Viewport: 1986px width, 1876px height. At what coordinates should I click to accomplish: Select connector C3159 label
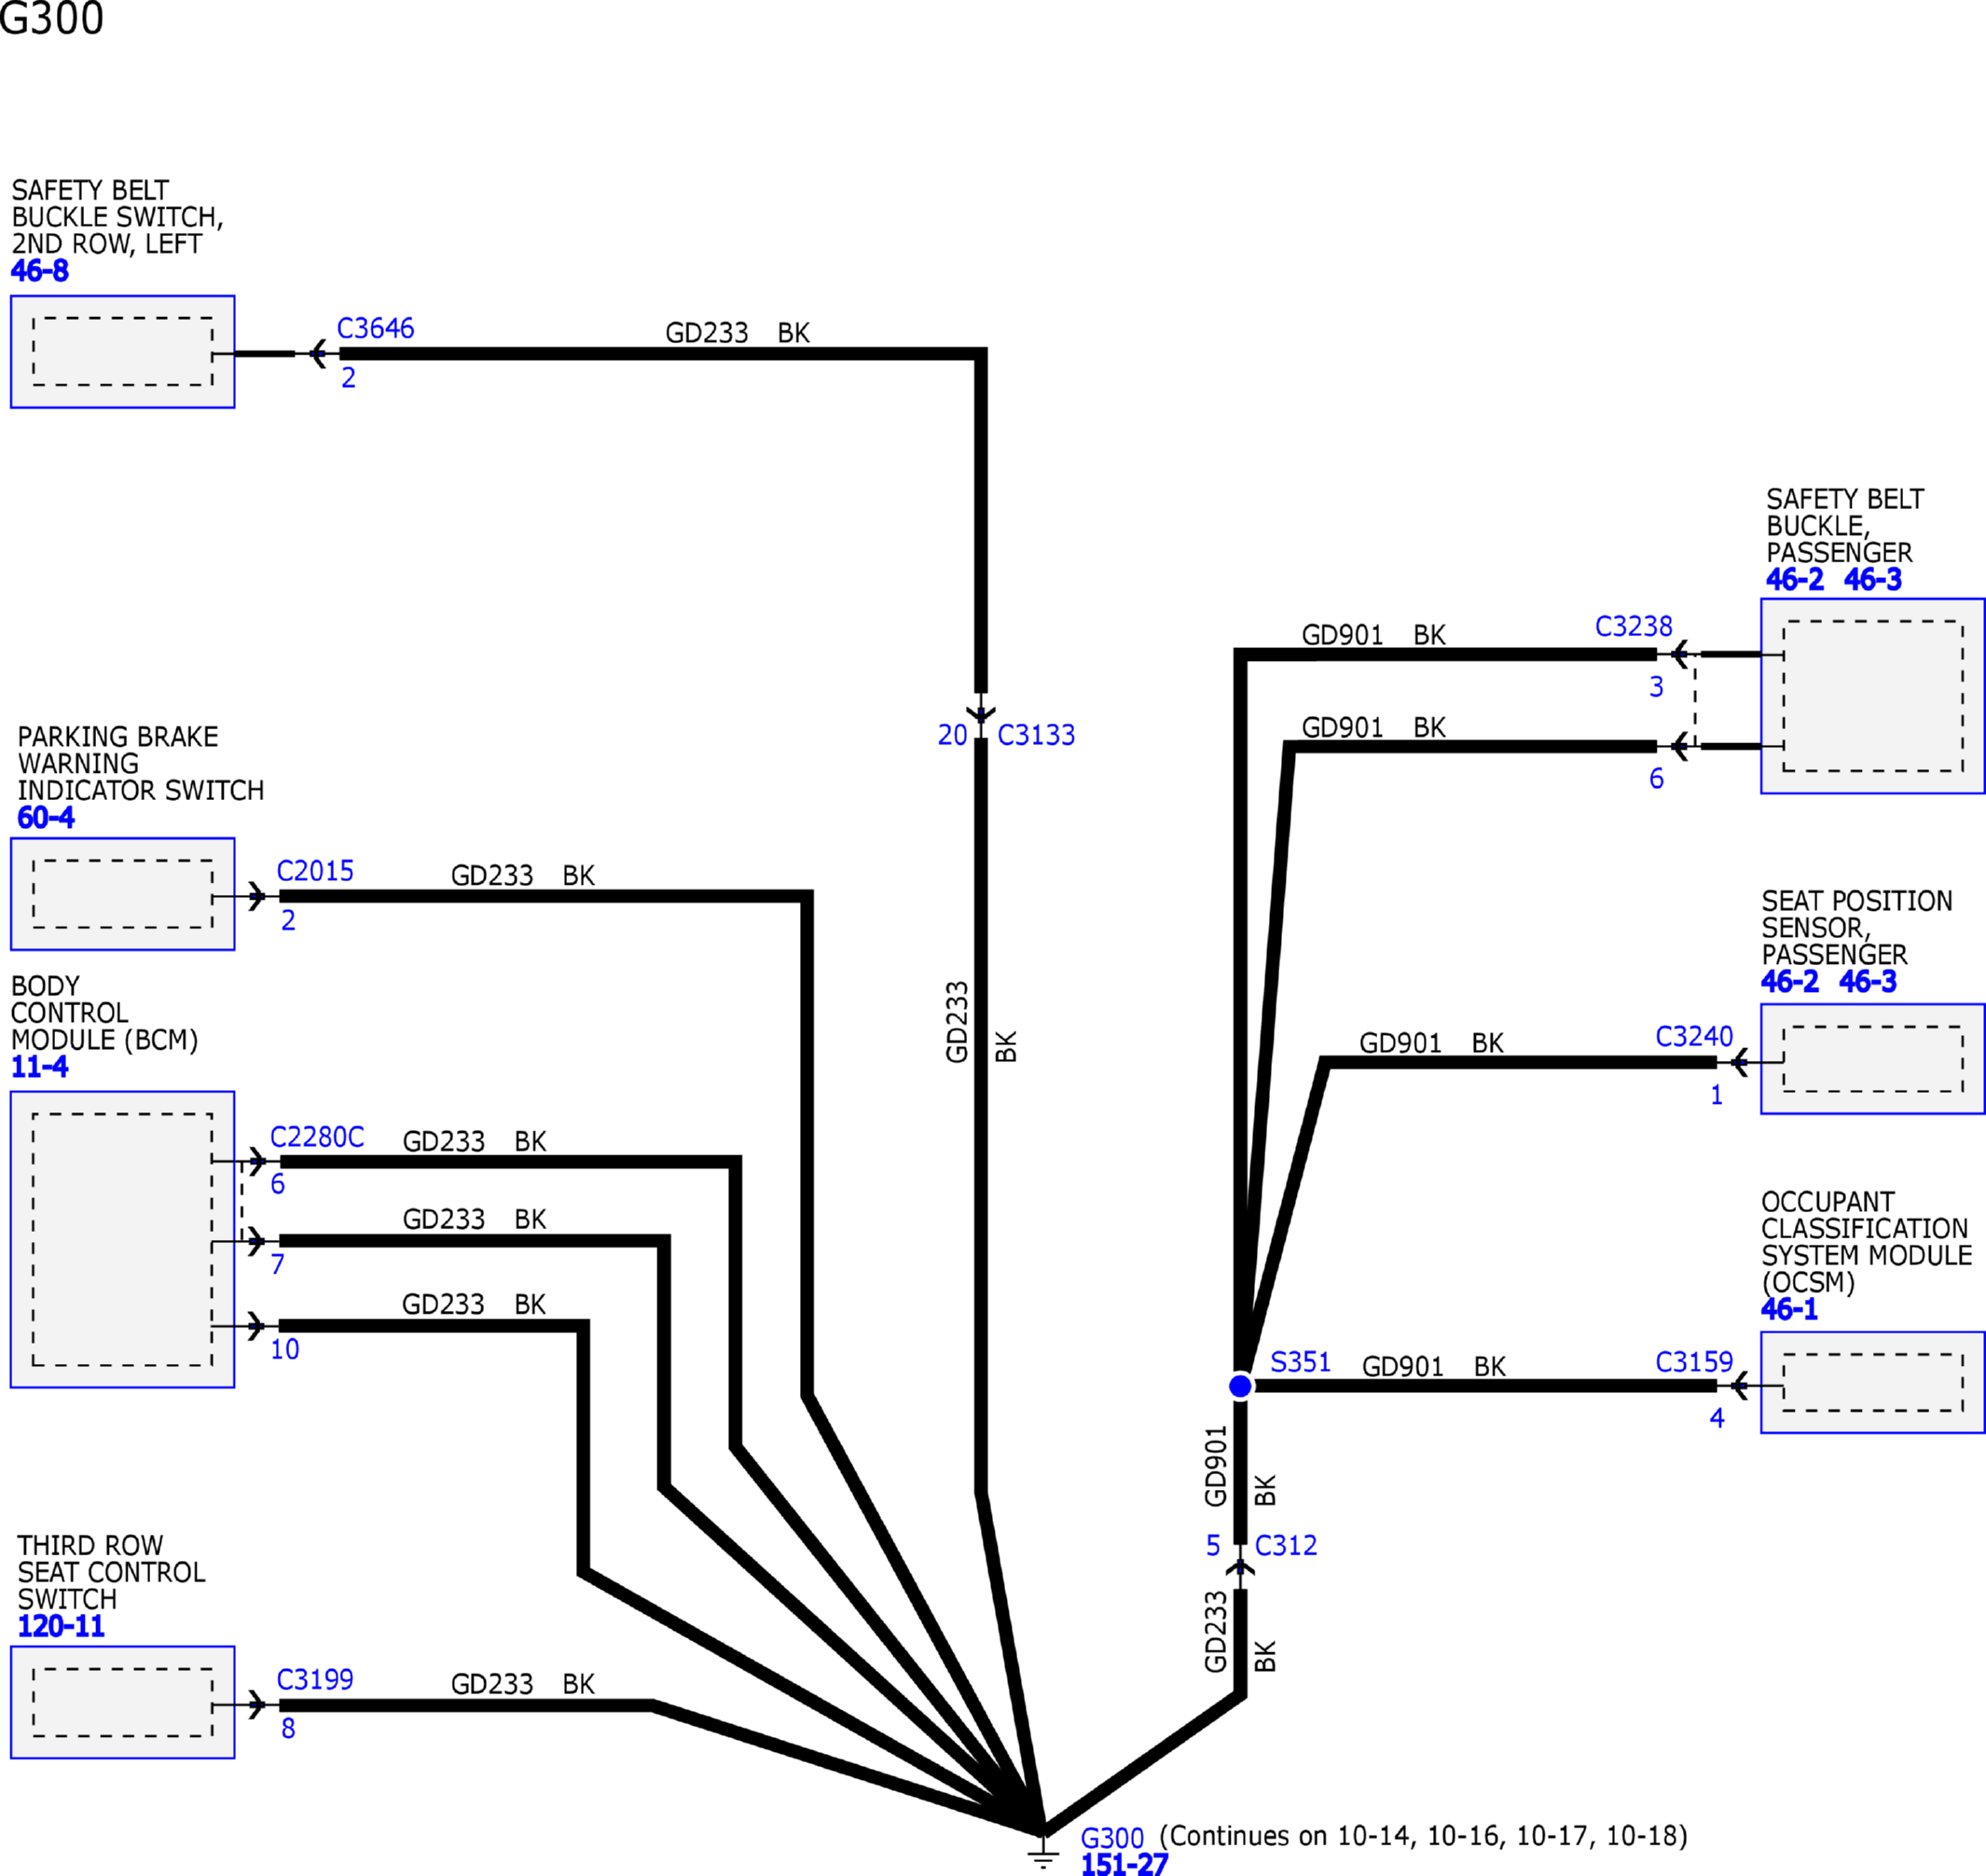click(x=1694, y=1361)
